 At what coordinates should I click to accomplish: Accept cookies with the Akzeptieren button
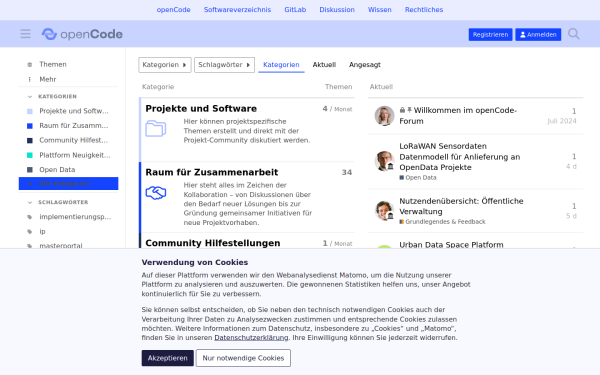tap(168, 358)
